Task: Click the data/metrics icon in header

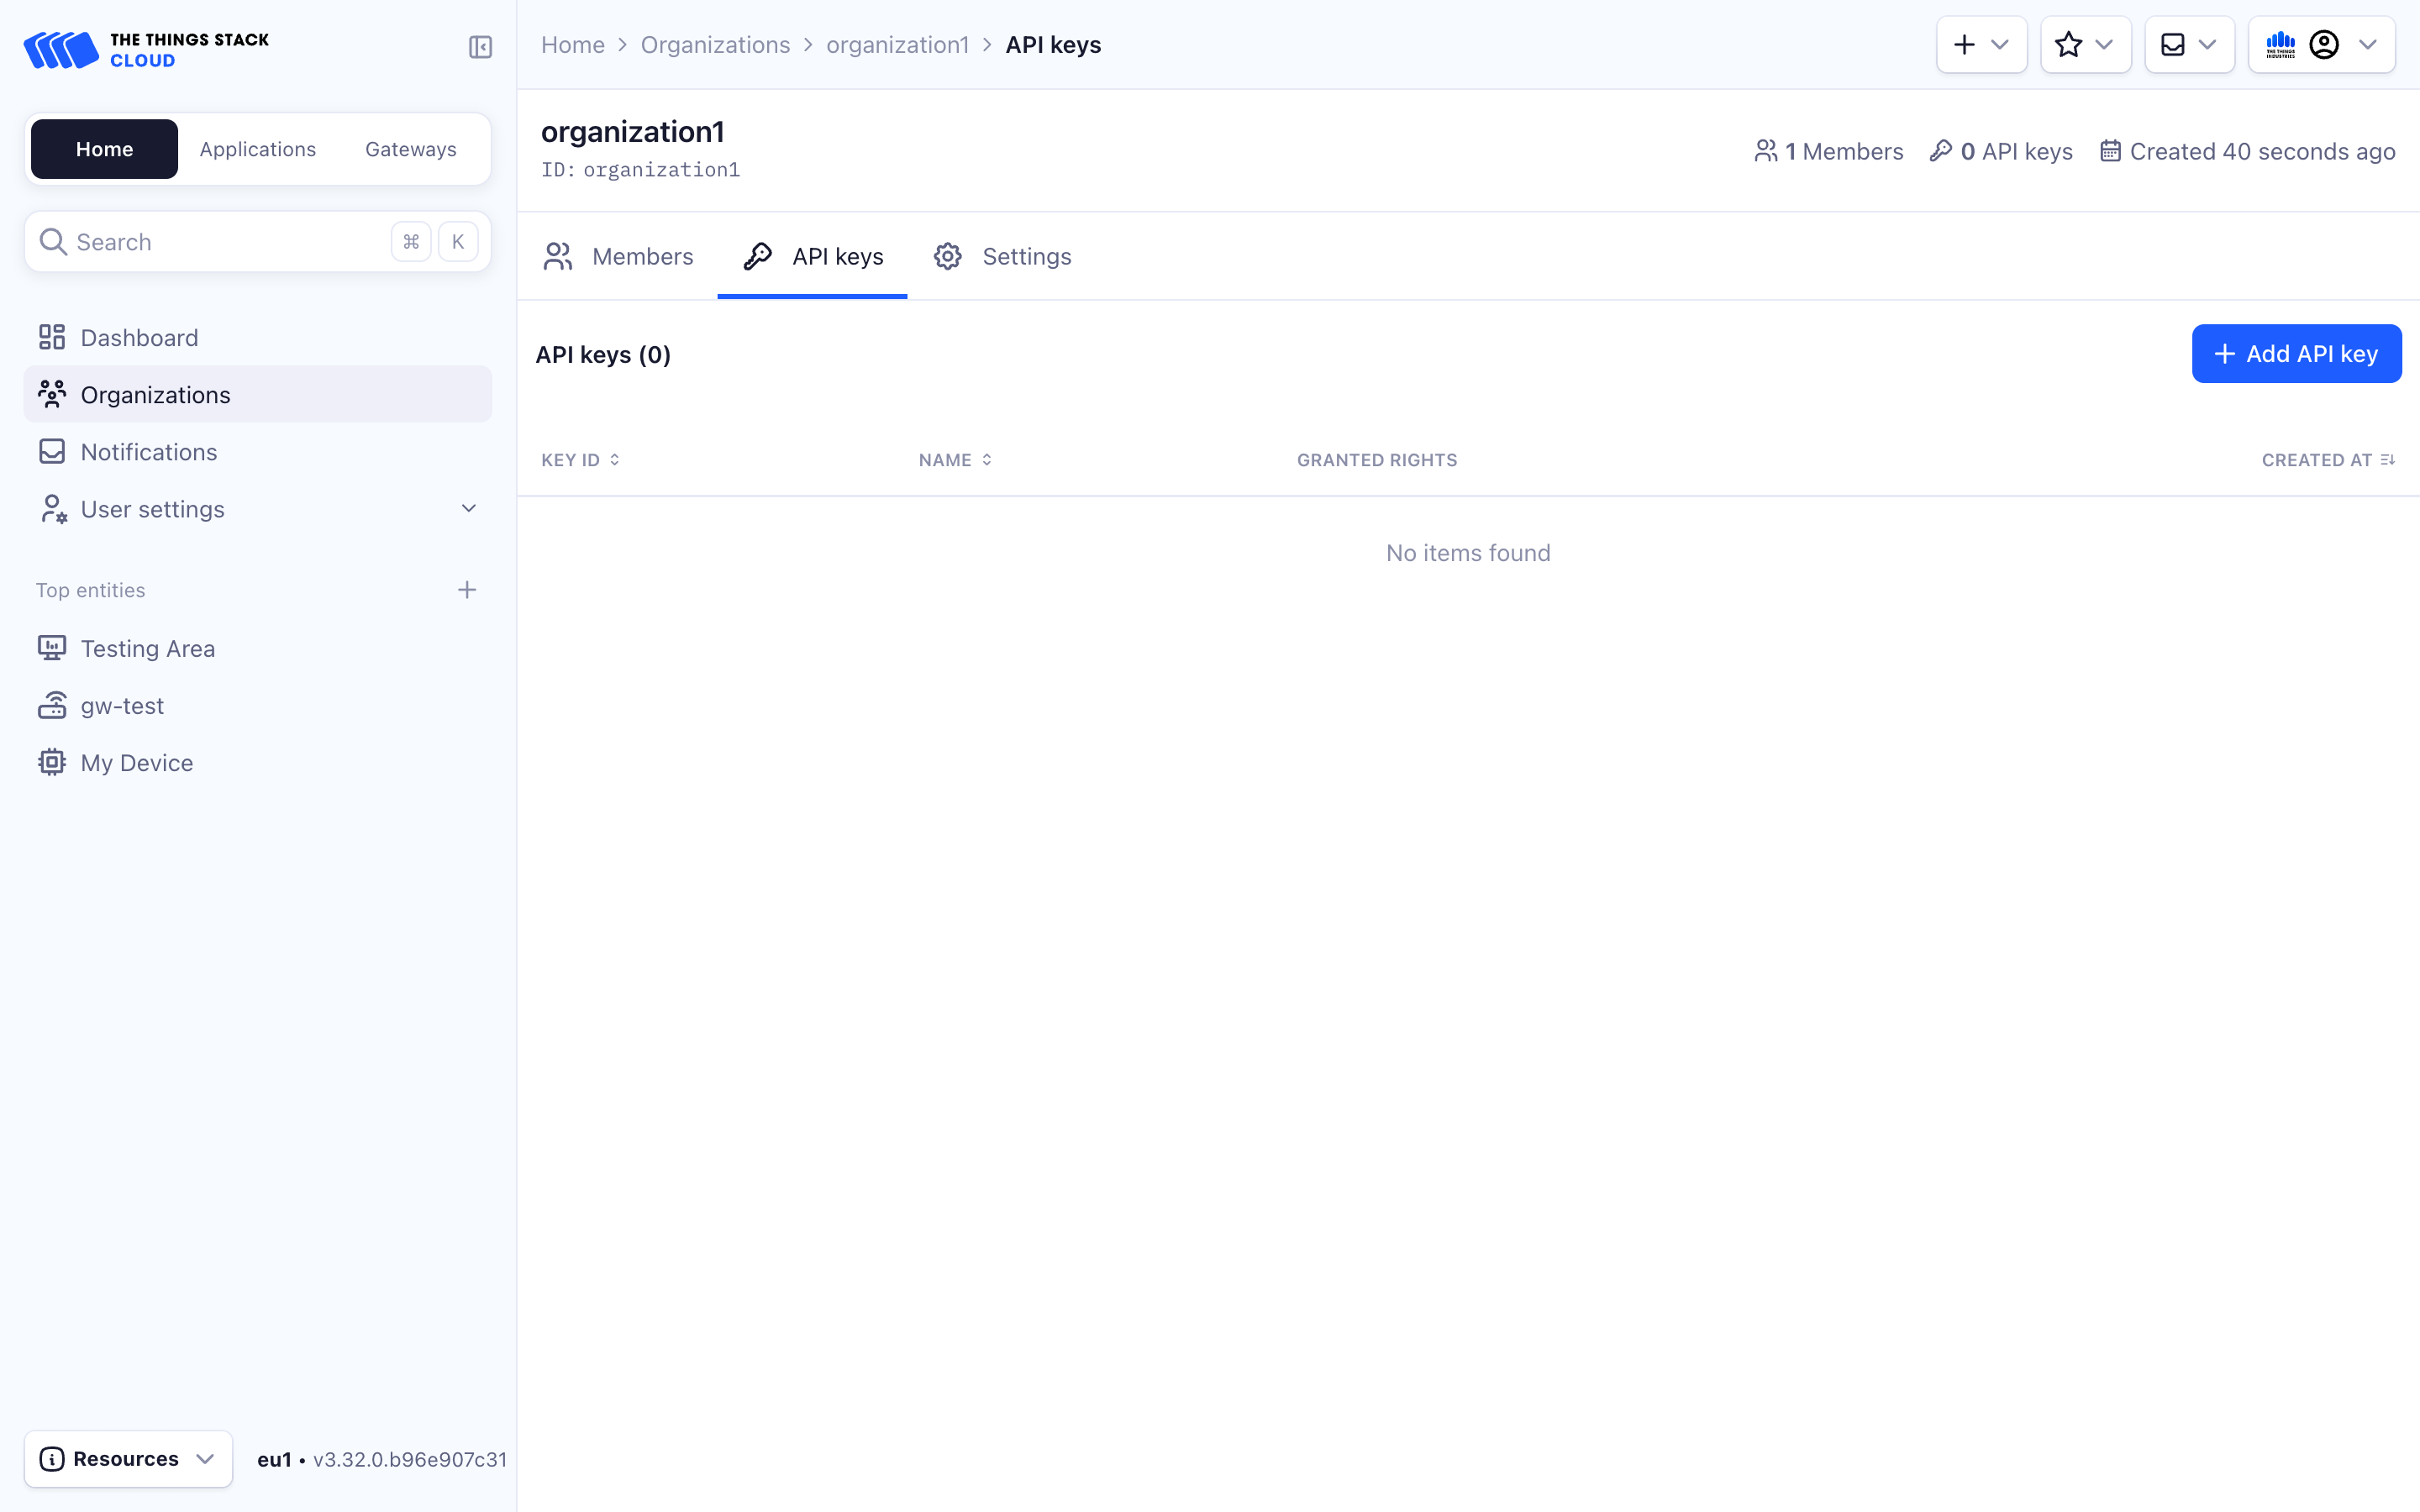Action: pos(2277,44)
